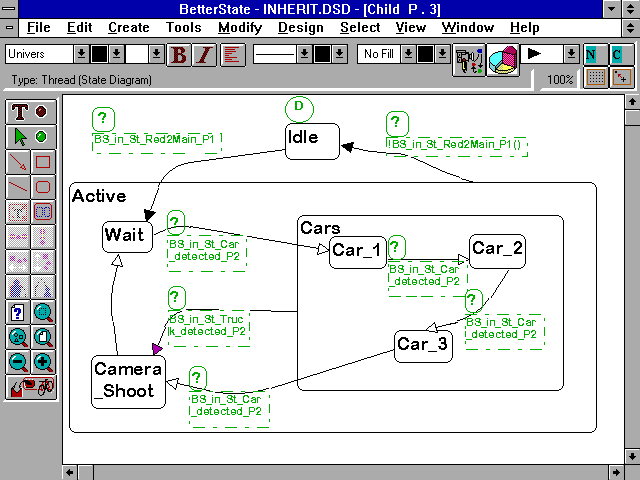This screenshot has width=640, height=480.
Task: Choose the rectangle state drawing tool
Action: click(x=43, y=161)
